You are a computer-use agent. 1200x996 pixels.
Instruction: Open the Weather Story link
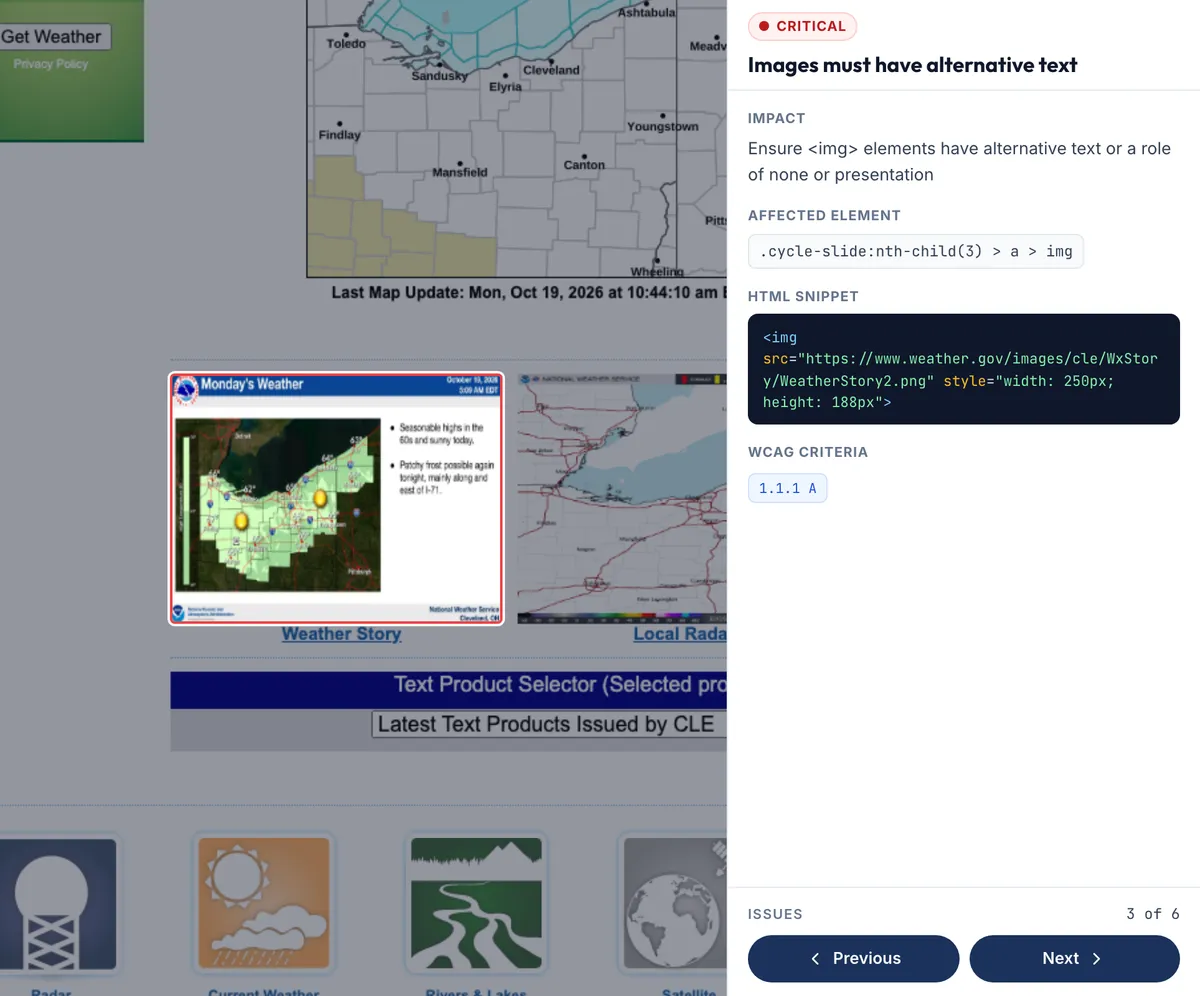coord(341,634)
